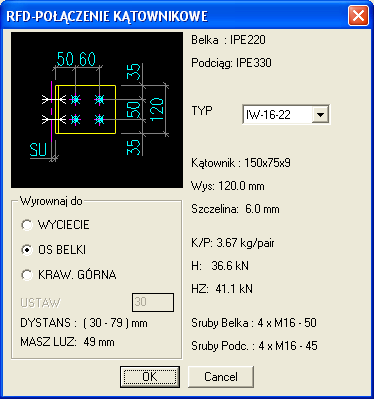Click the dialog title RFD-POŁĄCZENIE KĄTOWNIKOWE

(107, 16)
